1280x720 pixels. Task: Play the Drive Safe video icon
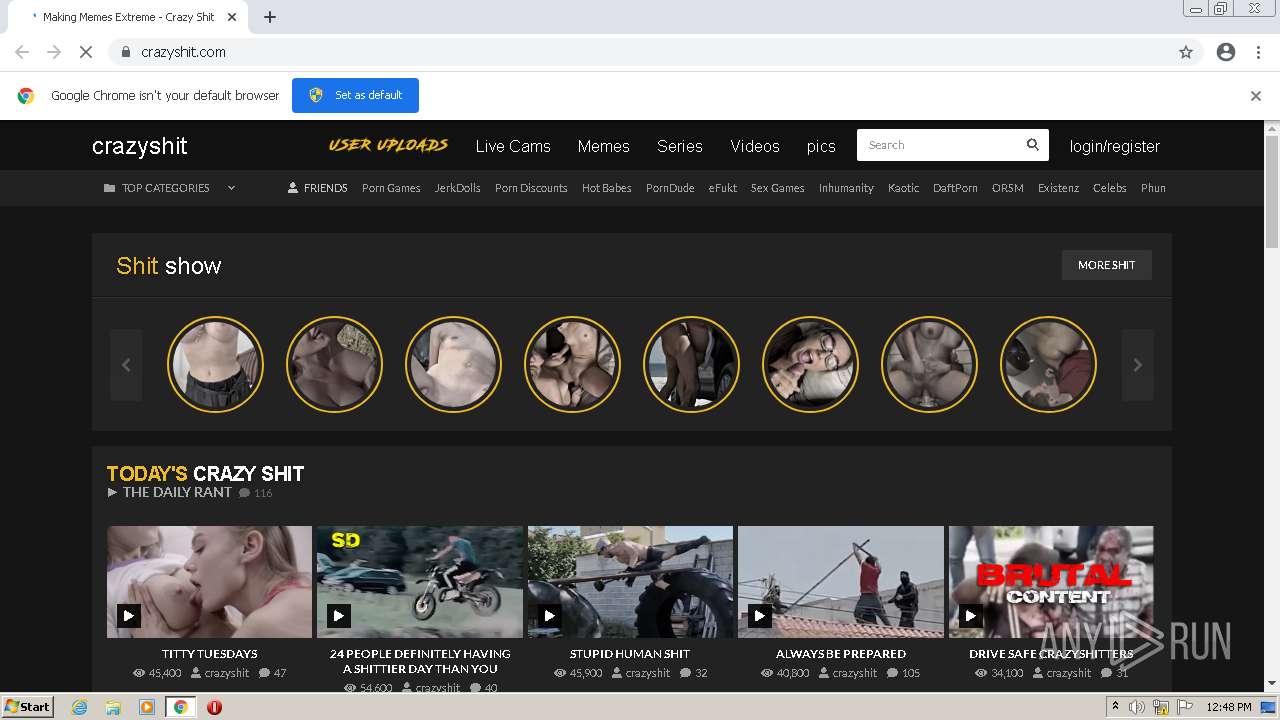pos(970,616)
